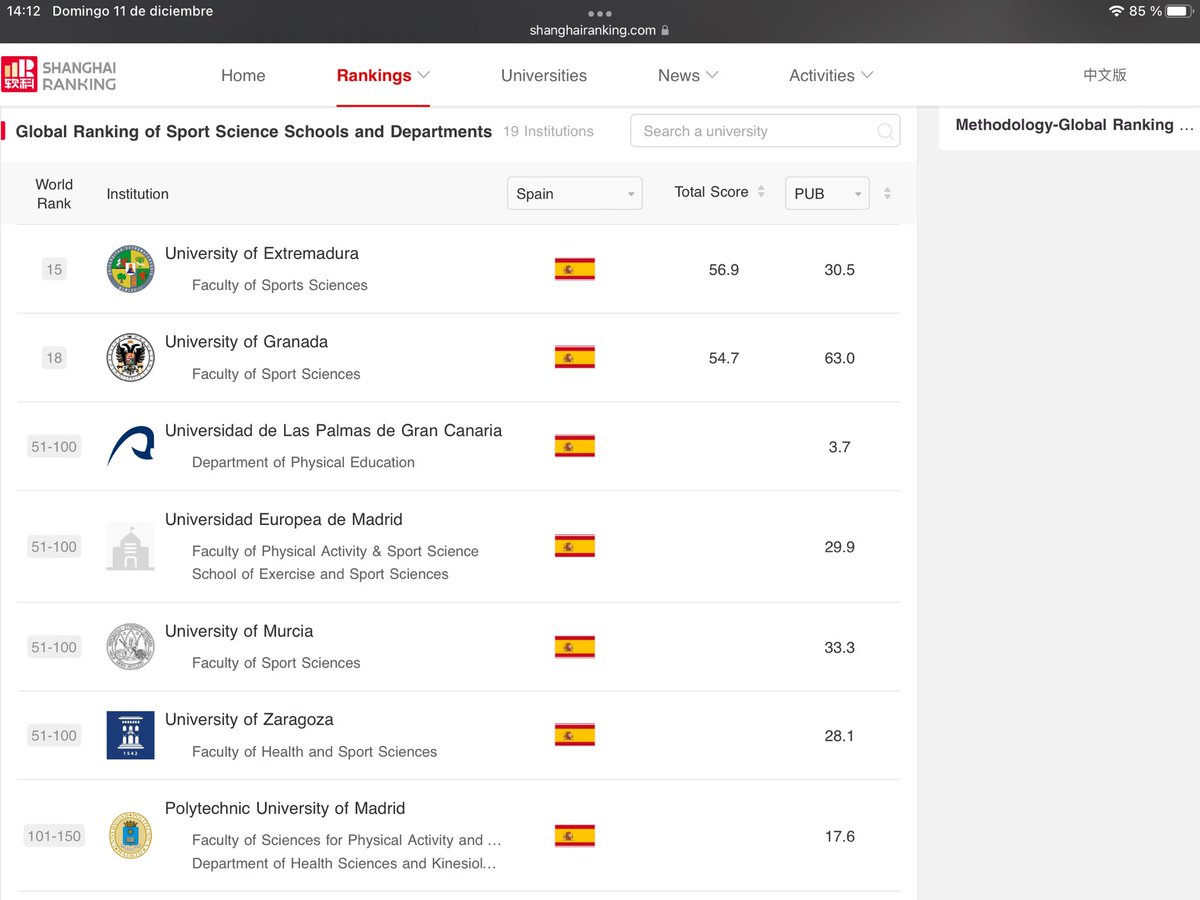
Task: Click the University of Zaragoza blue logo
Action: pos(130,735)
